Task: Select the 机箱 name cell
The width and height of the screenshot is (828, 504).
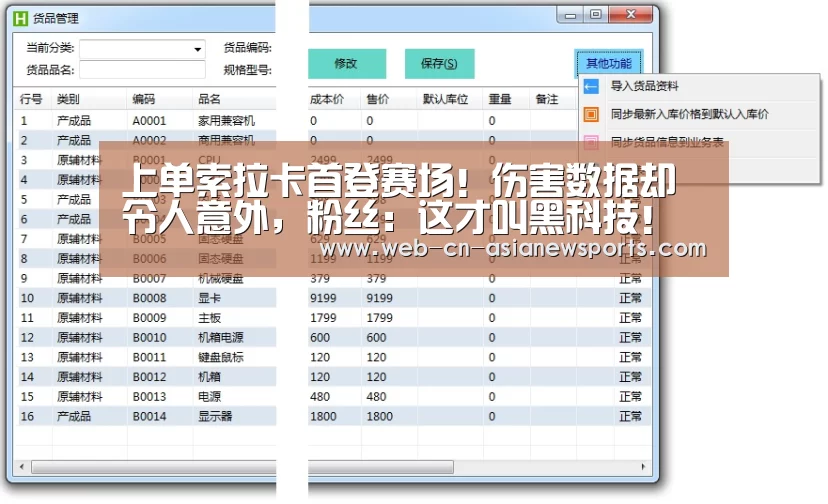Action: click(209, 377)
